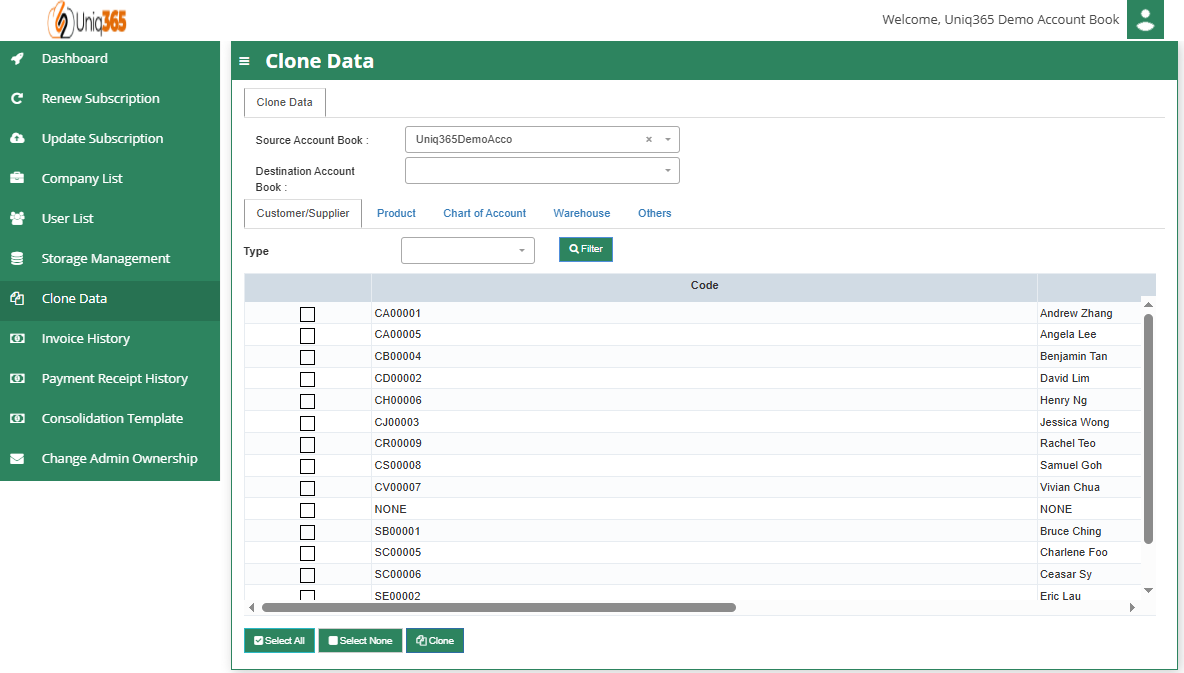
Task: Click the Change Admin Ownership envelope icon
Action: [x=17, y=458]
